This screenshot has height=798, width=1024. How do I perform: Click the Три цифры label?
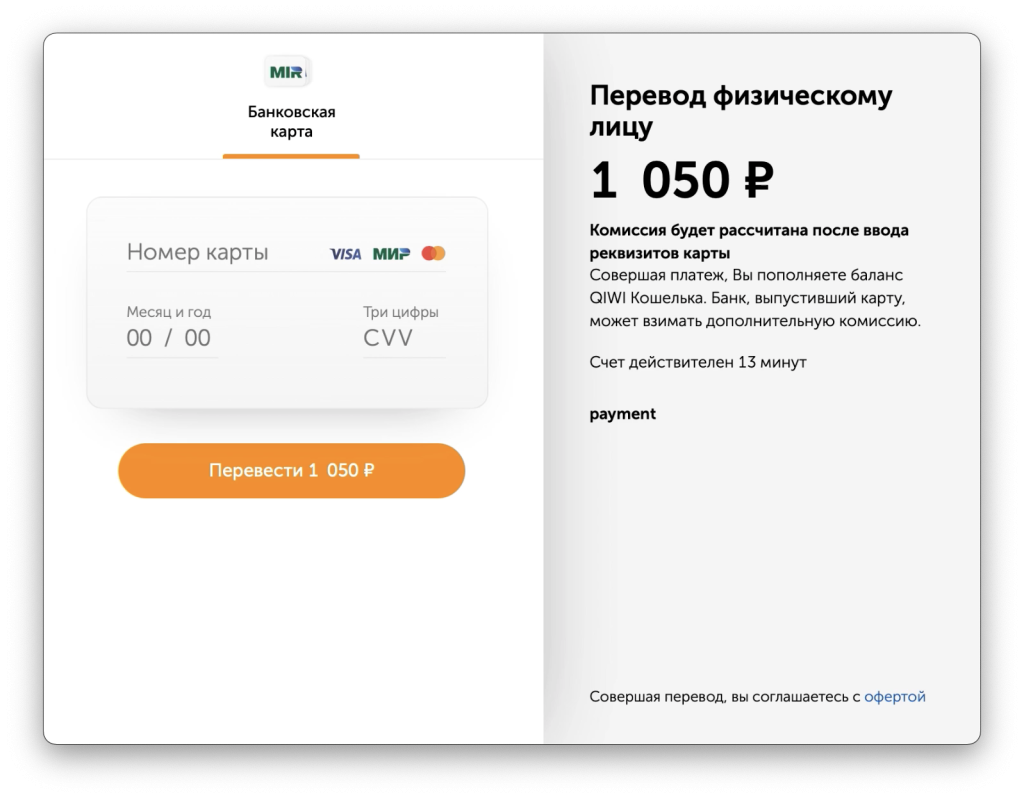coord(400,312)
